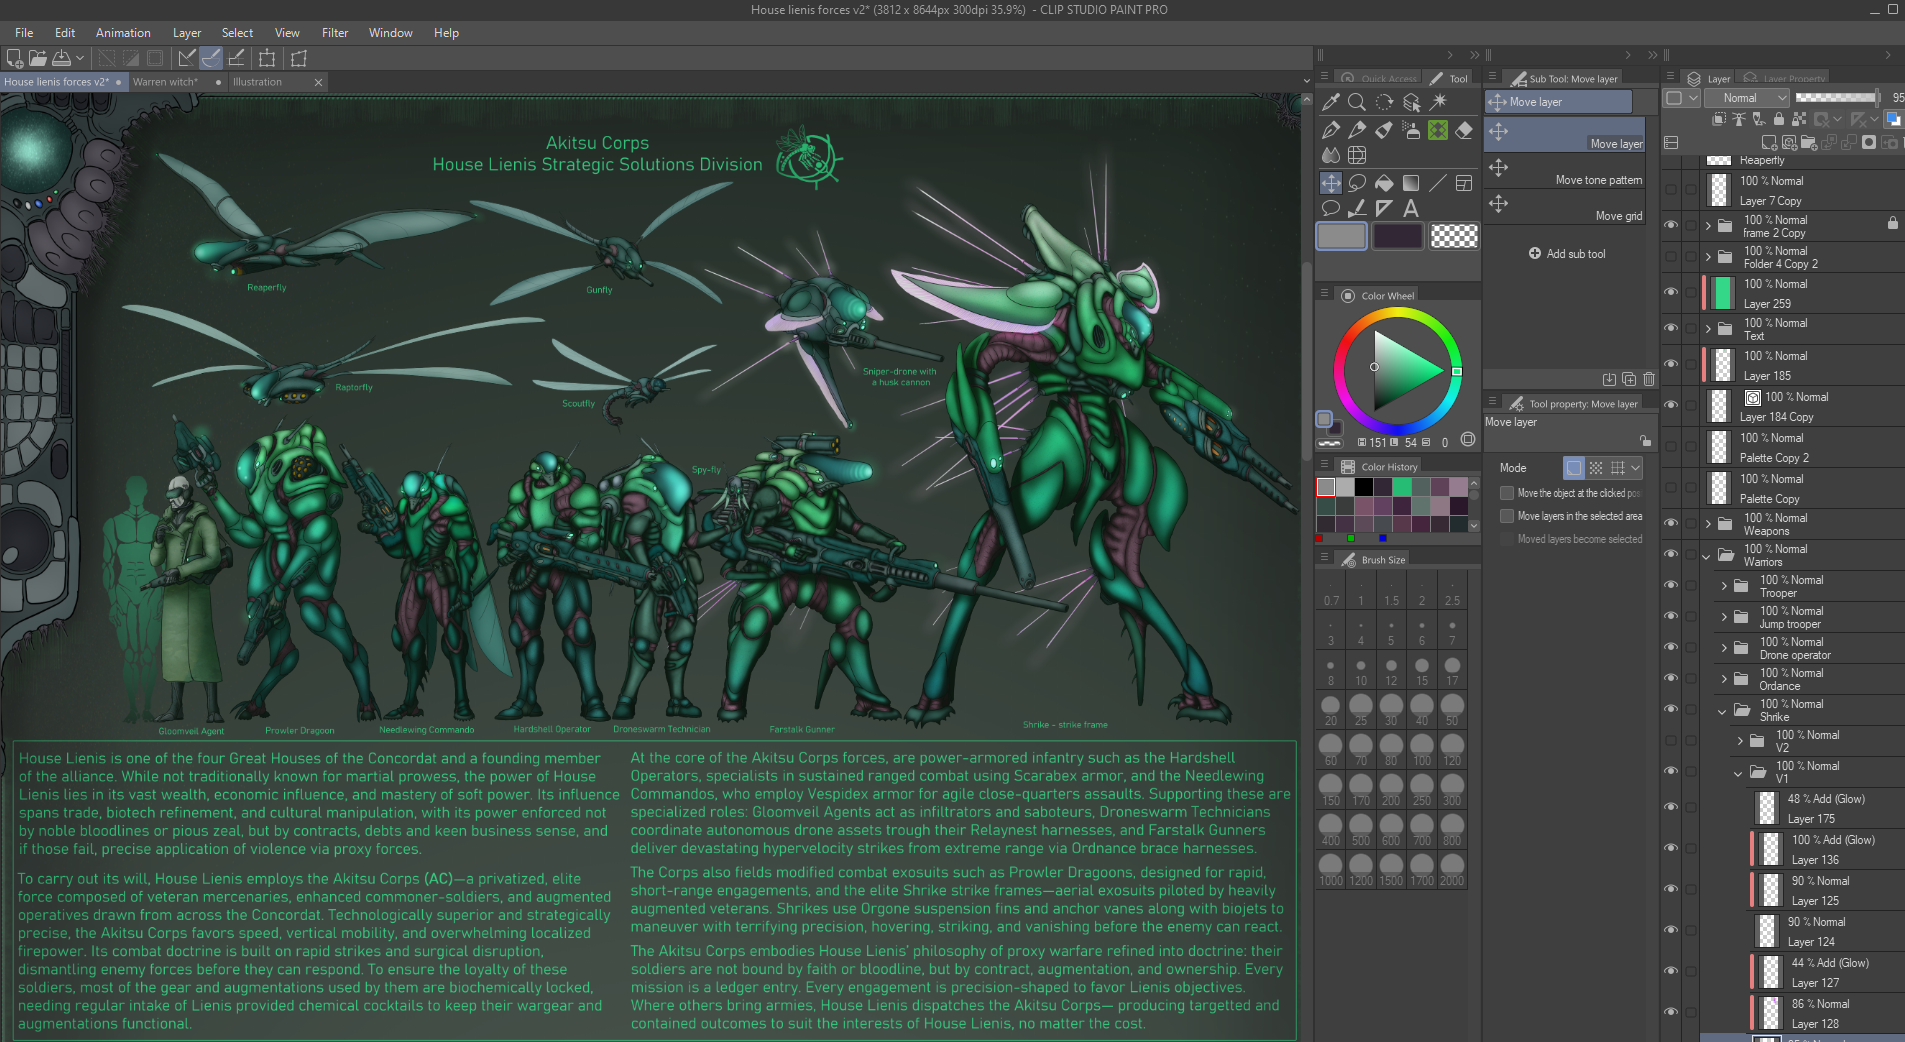Select the Fill bucket tool
1905x1042 pixels.
point(1384,183)
